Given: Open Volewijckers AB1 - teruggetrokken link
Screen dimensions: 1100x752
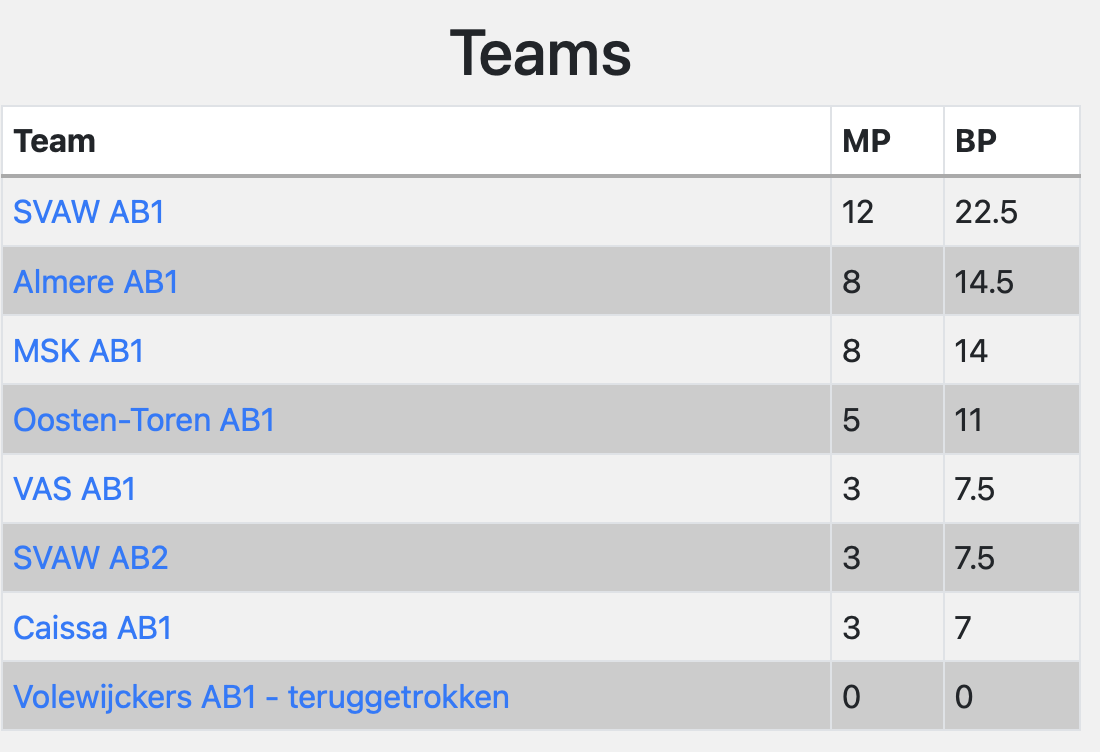Looking at the screenshot, I should tap(261, 696).
